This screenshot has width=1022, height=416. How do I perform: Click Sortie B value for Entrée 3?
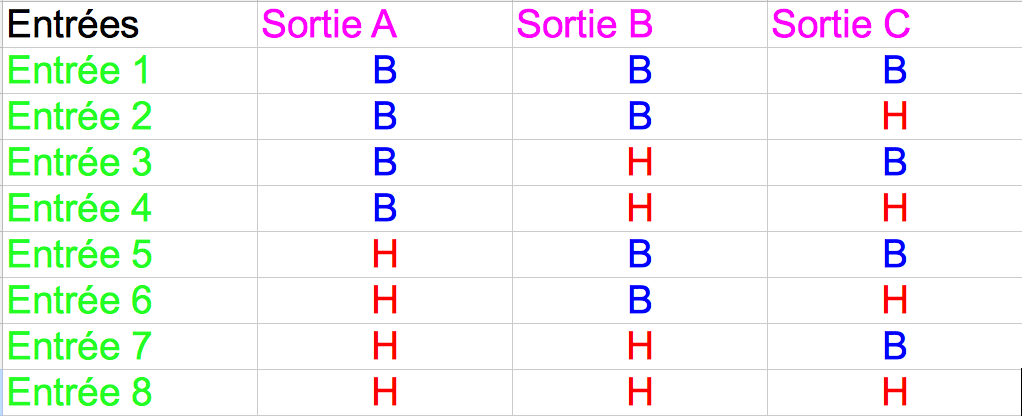tap(640, 163)
